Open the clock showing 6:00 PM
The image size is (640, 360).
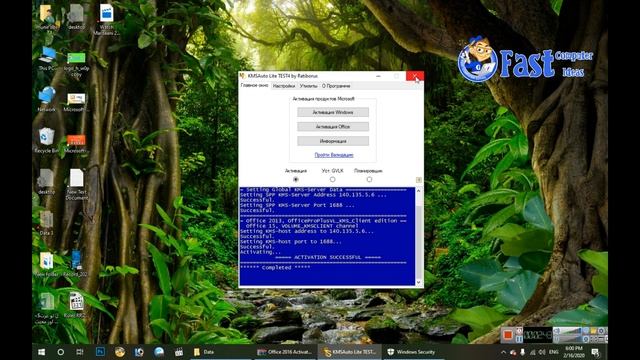(x=574, y=352)
